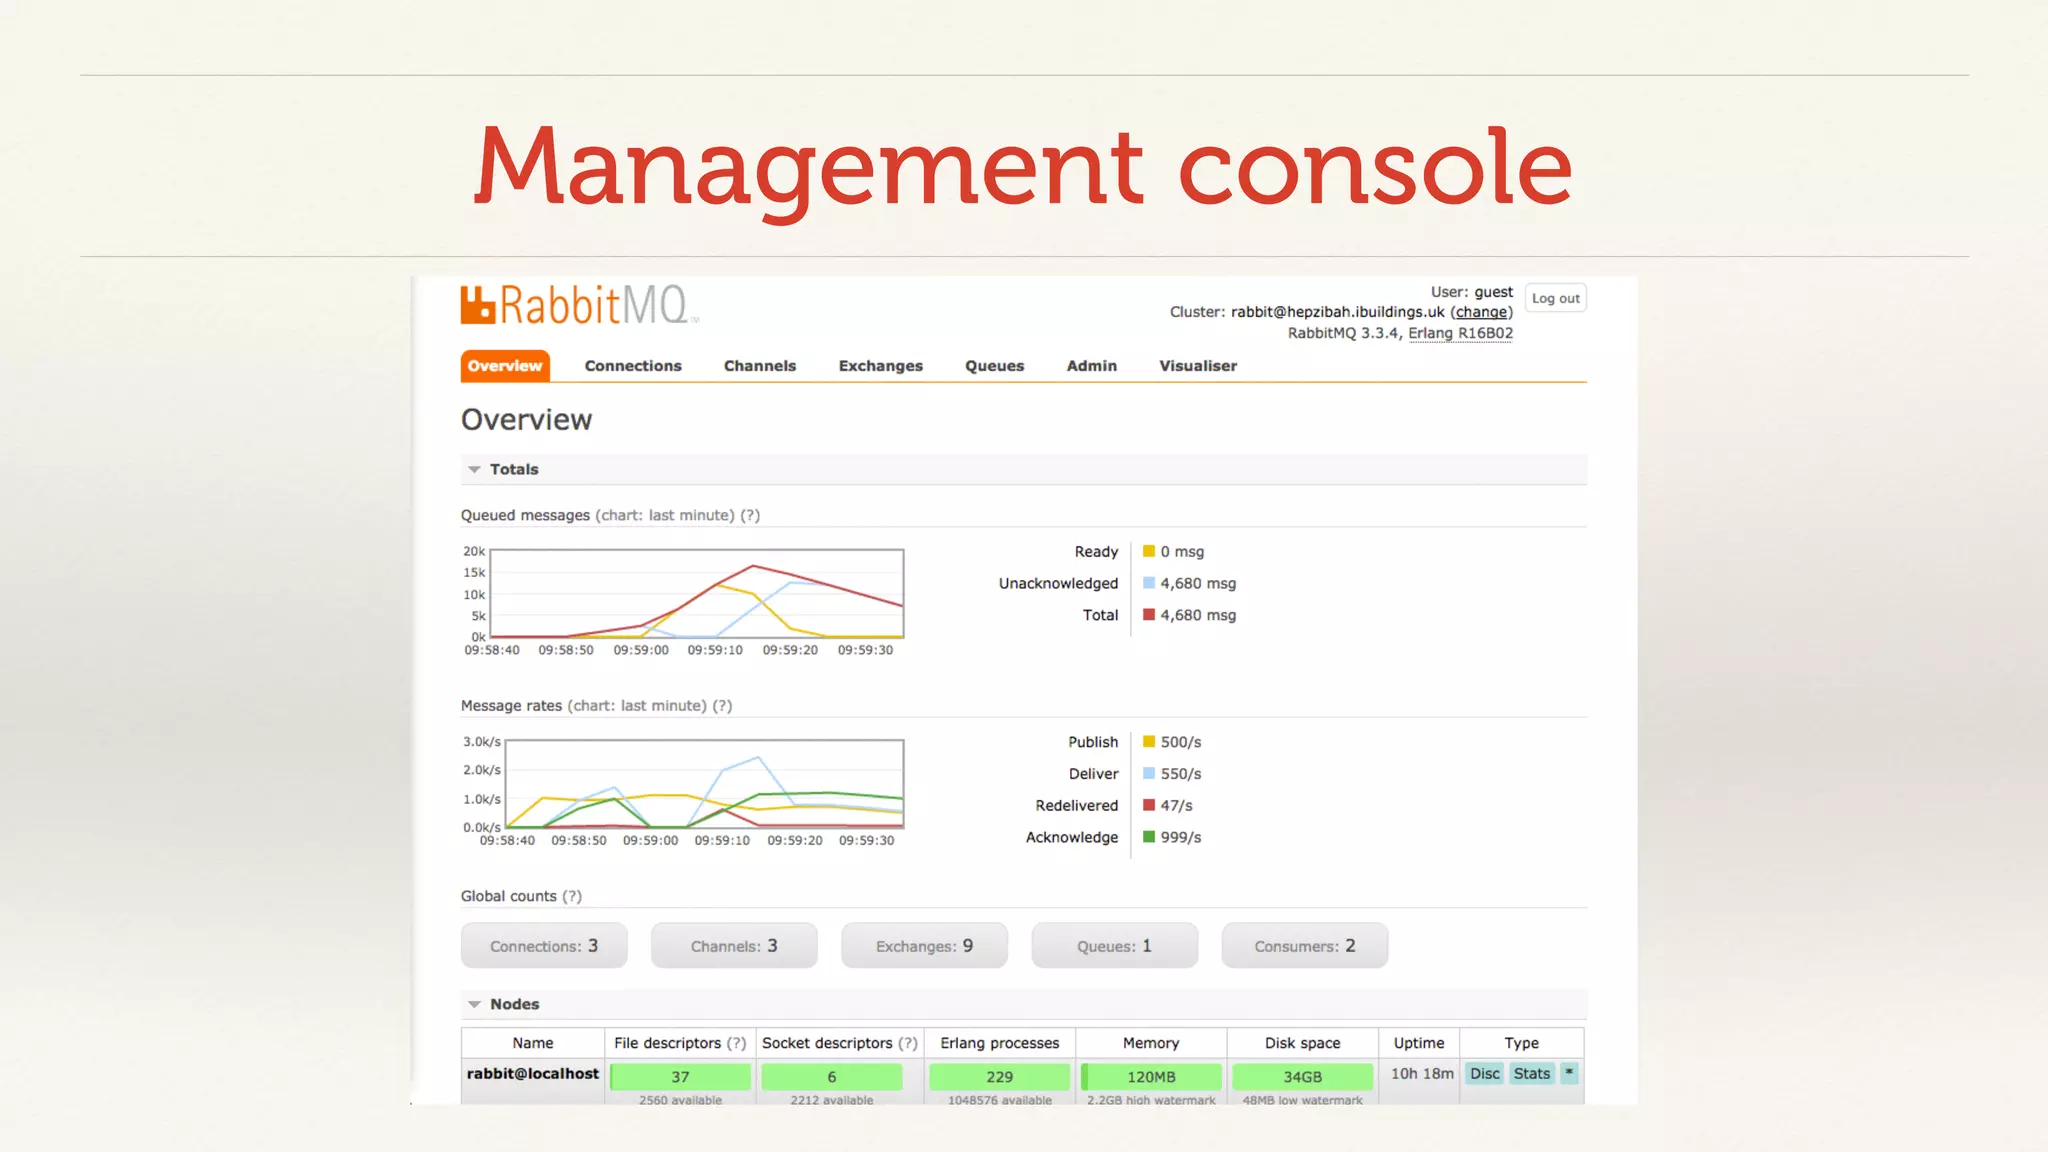2048x1152 pixels.
Task: Click the Memory column header
Action: [1151, 1043]
